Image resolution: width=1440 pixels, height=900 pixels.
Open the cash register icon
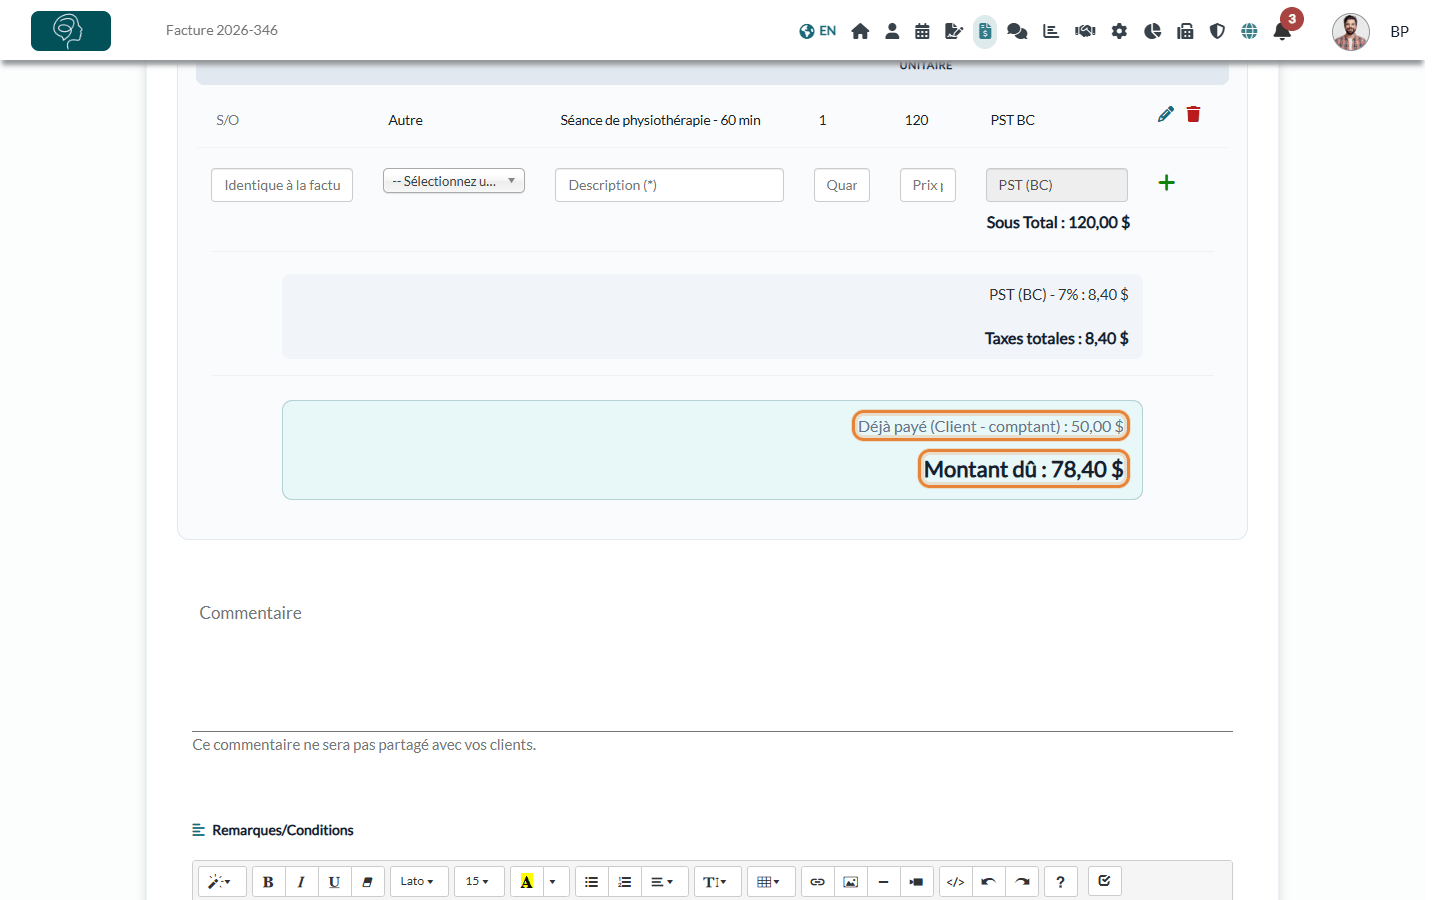(1185, 31)
